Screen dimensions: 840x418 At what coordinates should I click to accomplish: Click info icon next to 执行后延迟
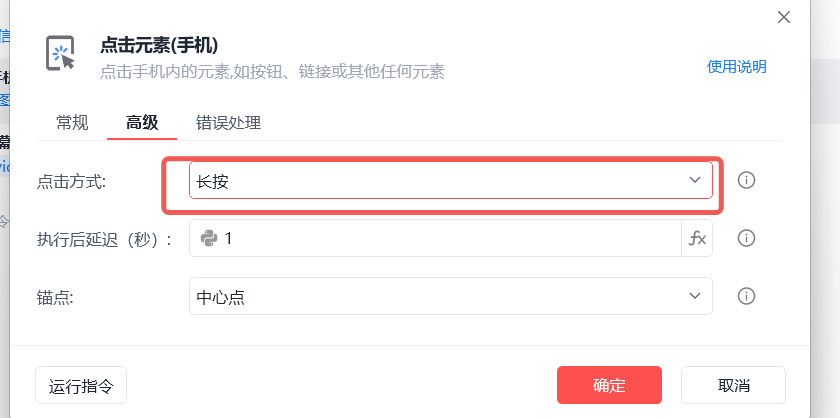pyautogui.click(x=746, y=238)
